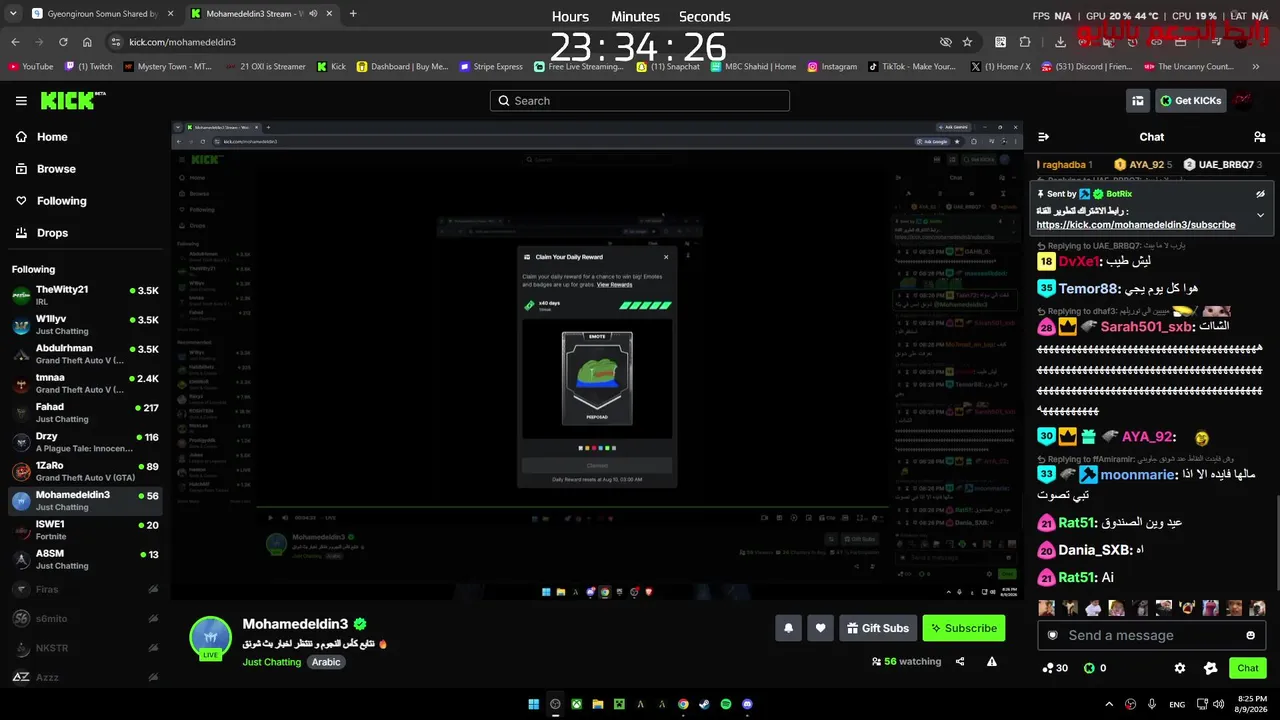
Task: Open the Instagram bookmark
Action: 832,67
